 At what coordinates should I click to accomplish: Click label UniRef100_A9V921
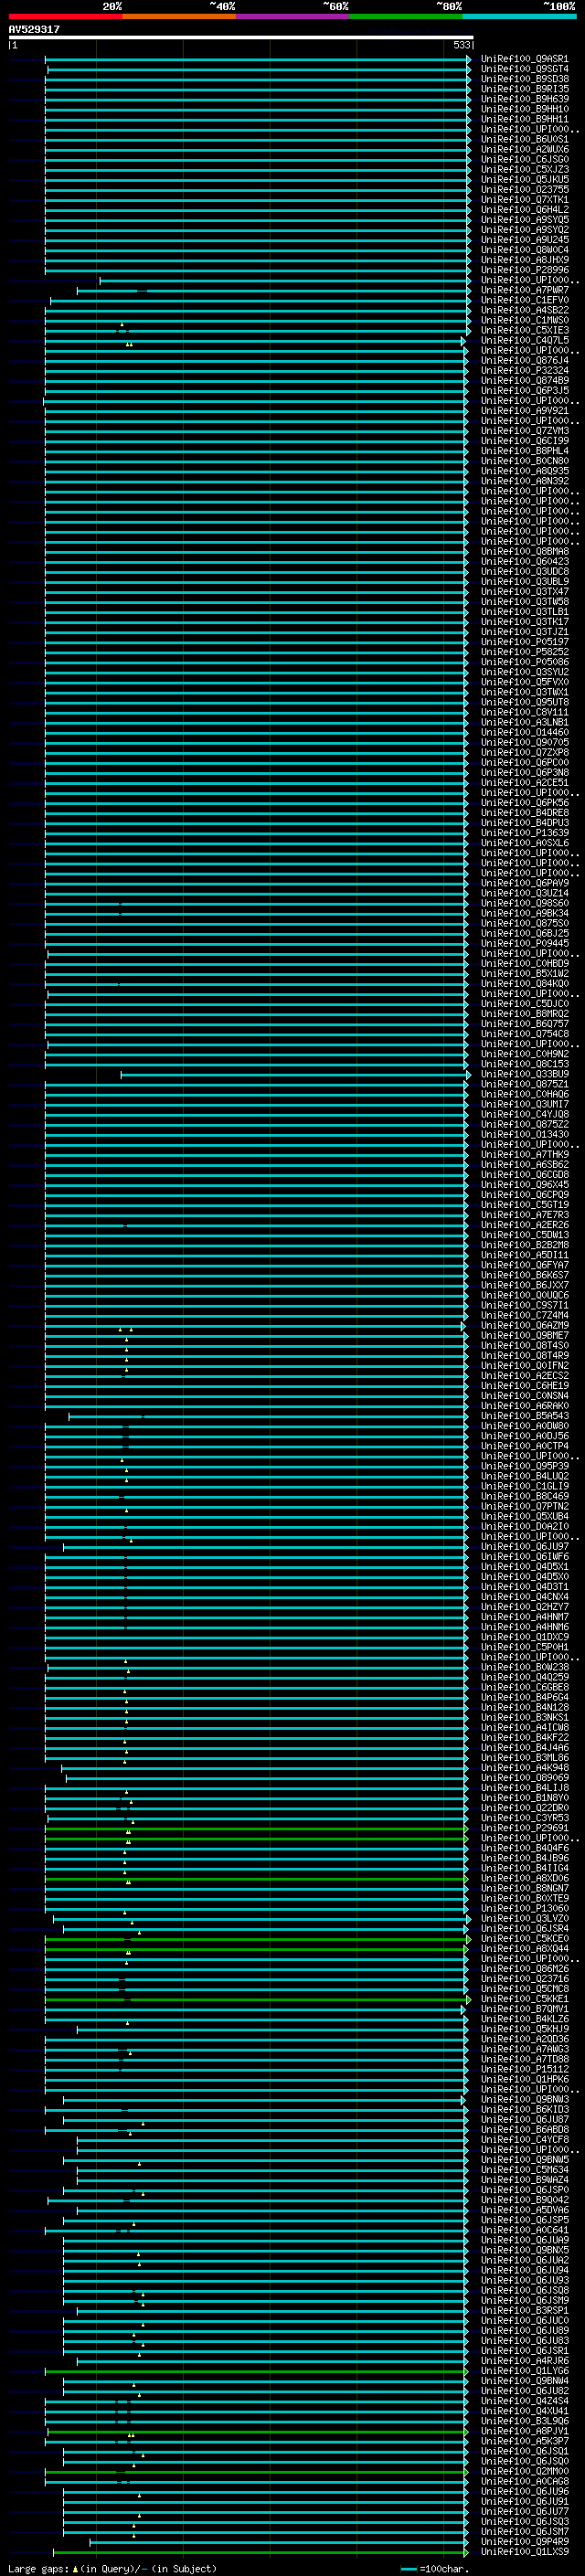click(x=524, y=410)
